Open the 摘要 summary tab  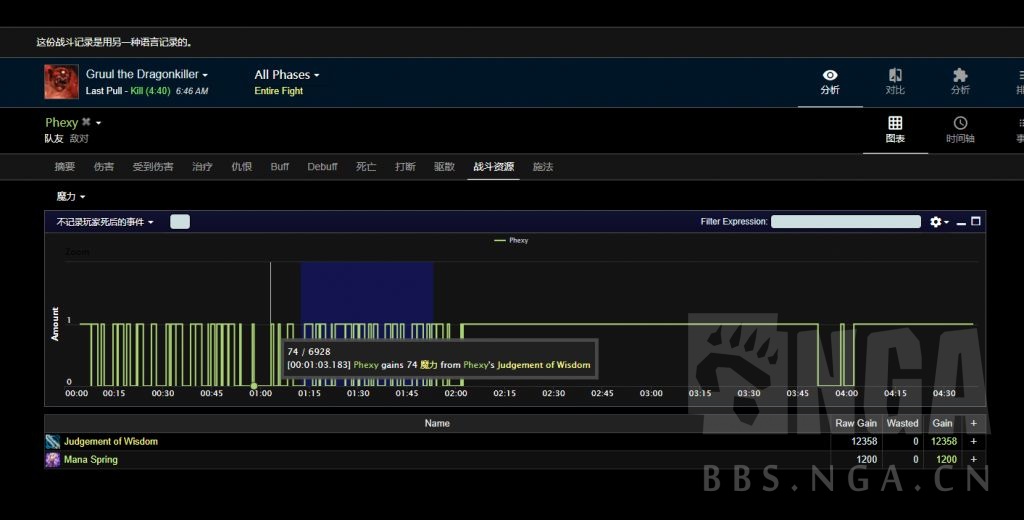click(65, 167)
